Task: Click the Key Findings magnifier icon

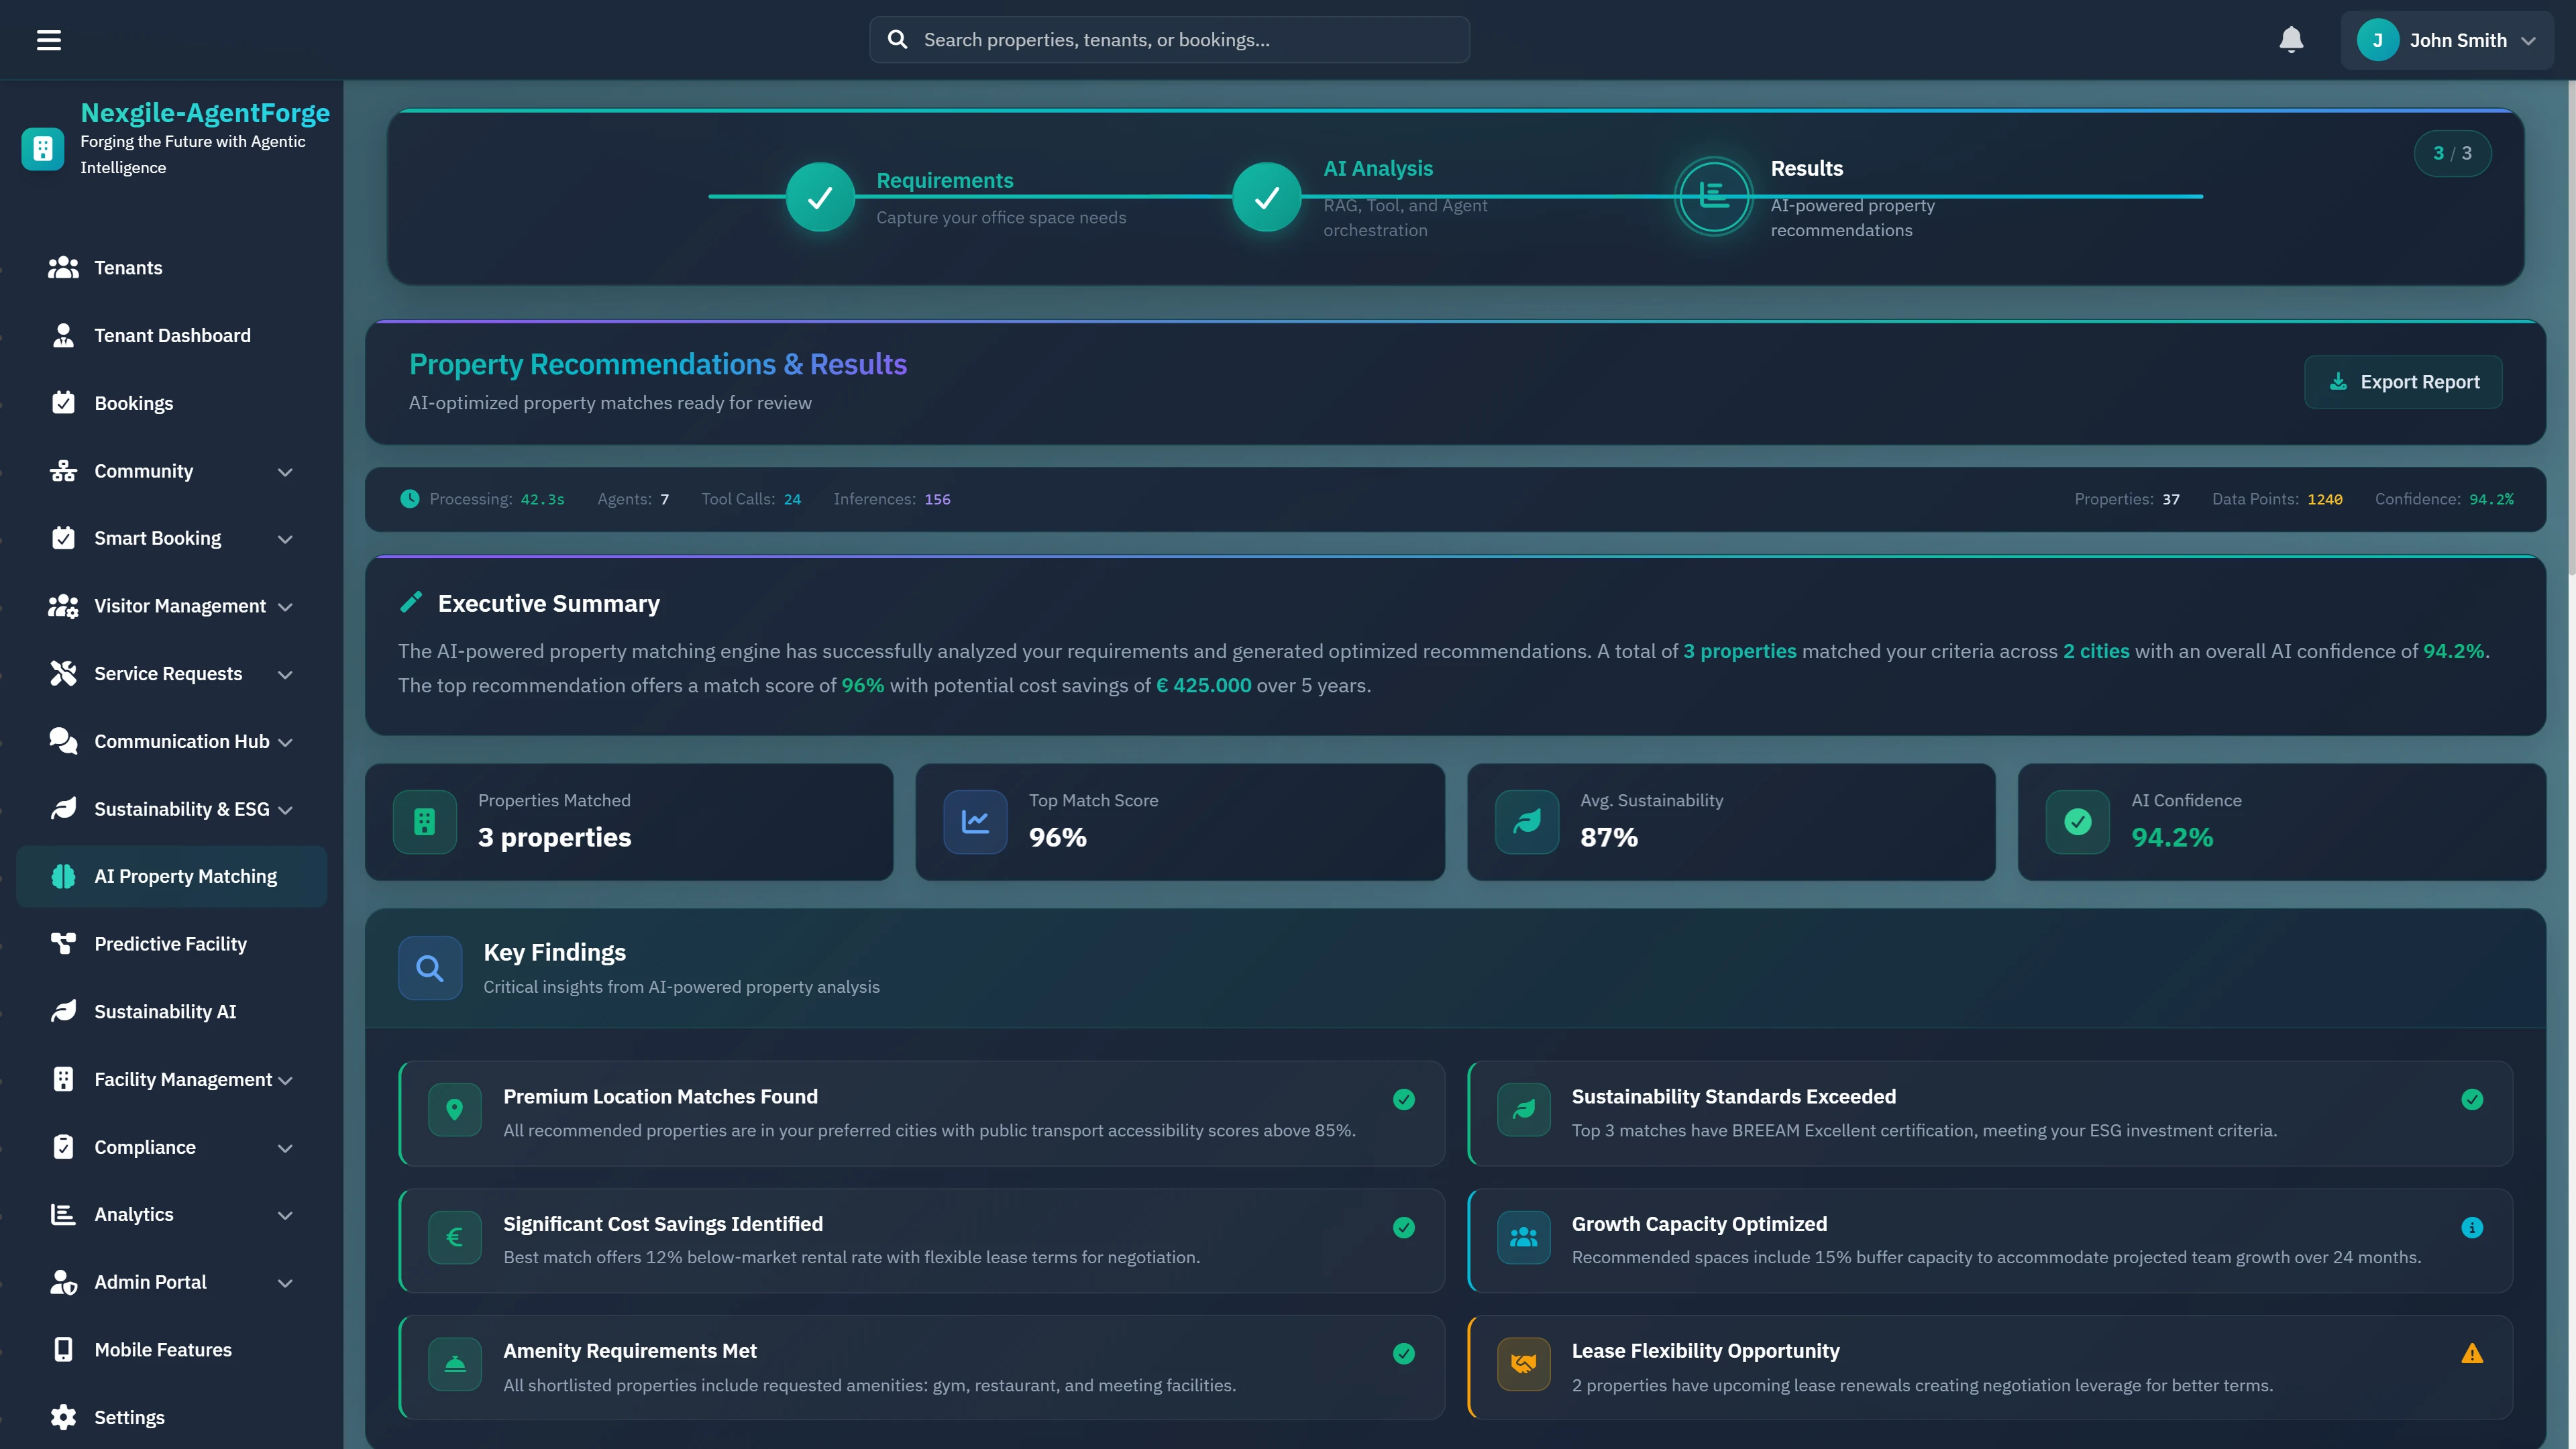Action: click(429, 967)
